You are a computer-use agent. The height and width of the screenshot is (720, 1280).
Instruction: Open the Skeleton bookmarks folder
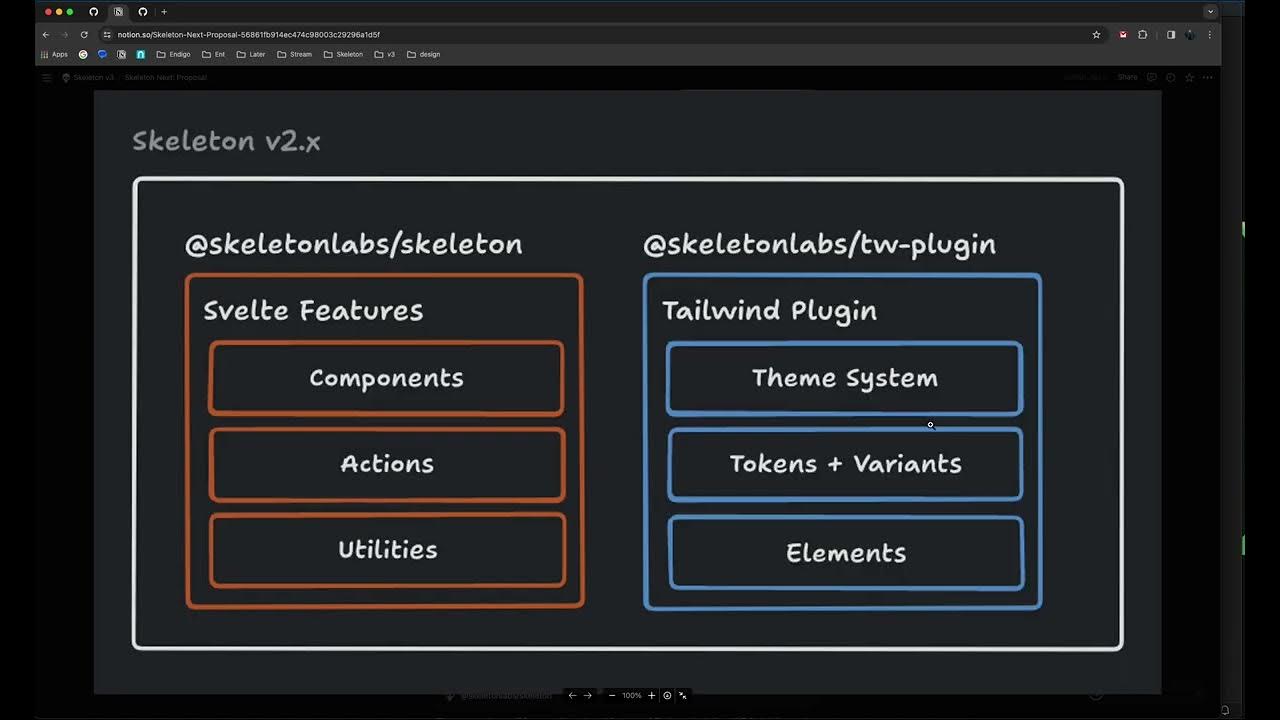(344, 54)
